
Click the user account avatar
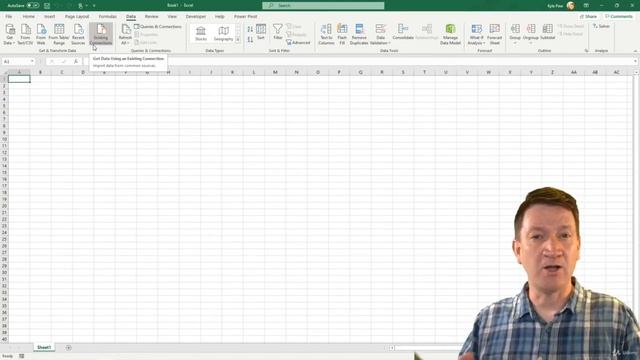571,5
